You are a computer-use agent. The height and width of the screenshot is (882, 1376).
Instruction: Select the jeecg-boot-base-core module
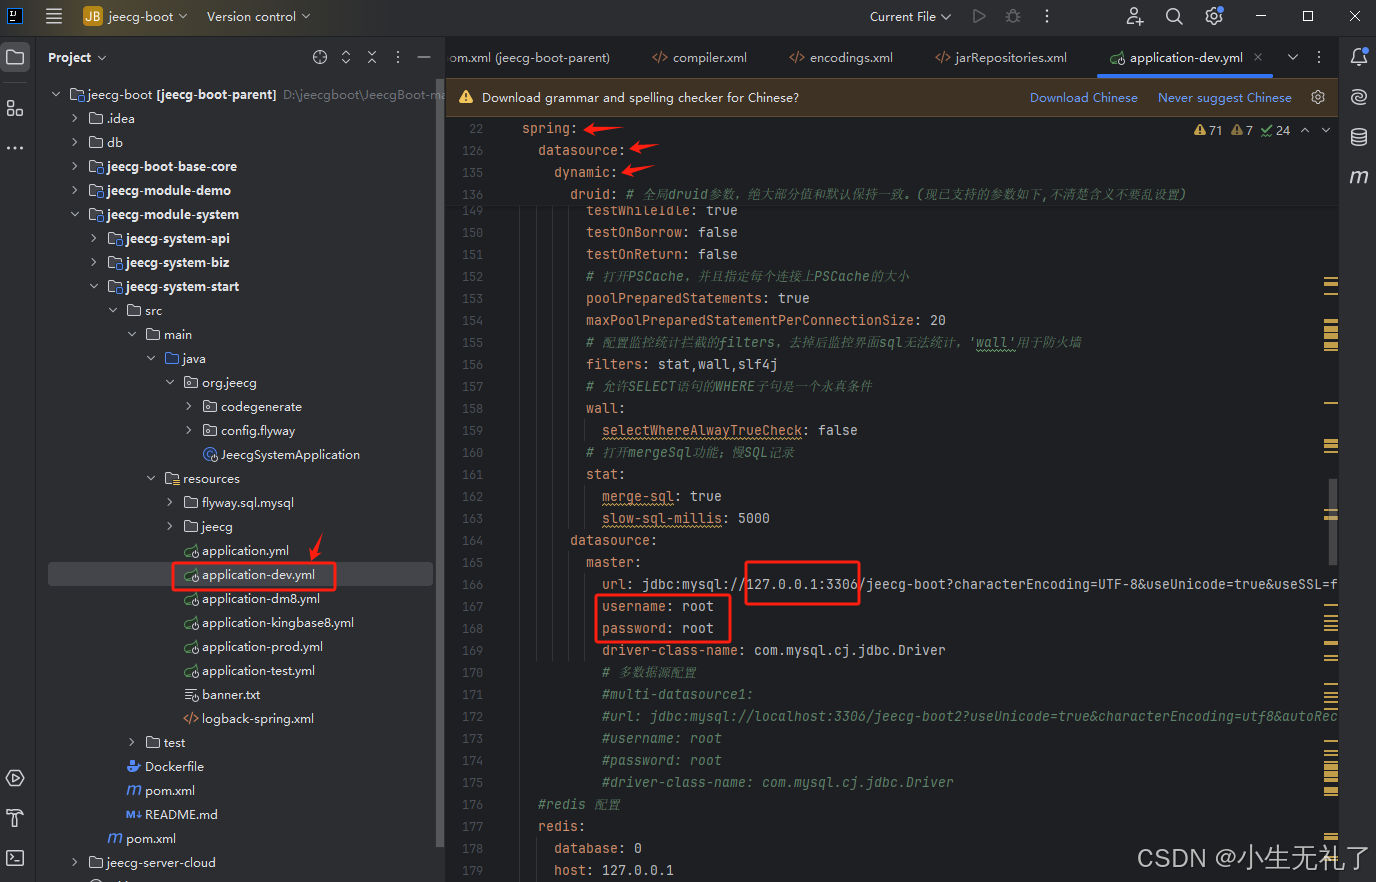coord(171,166)
